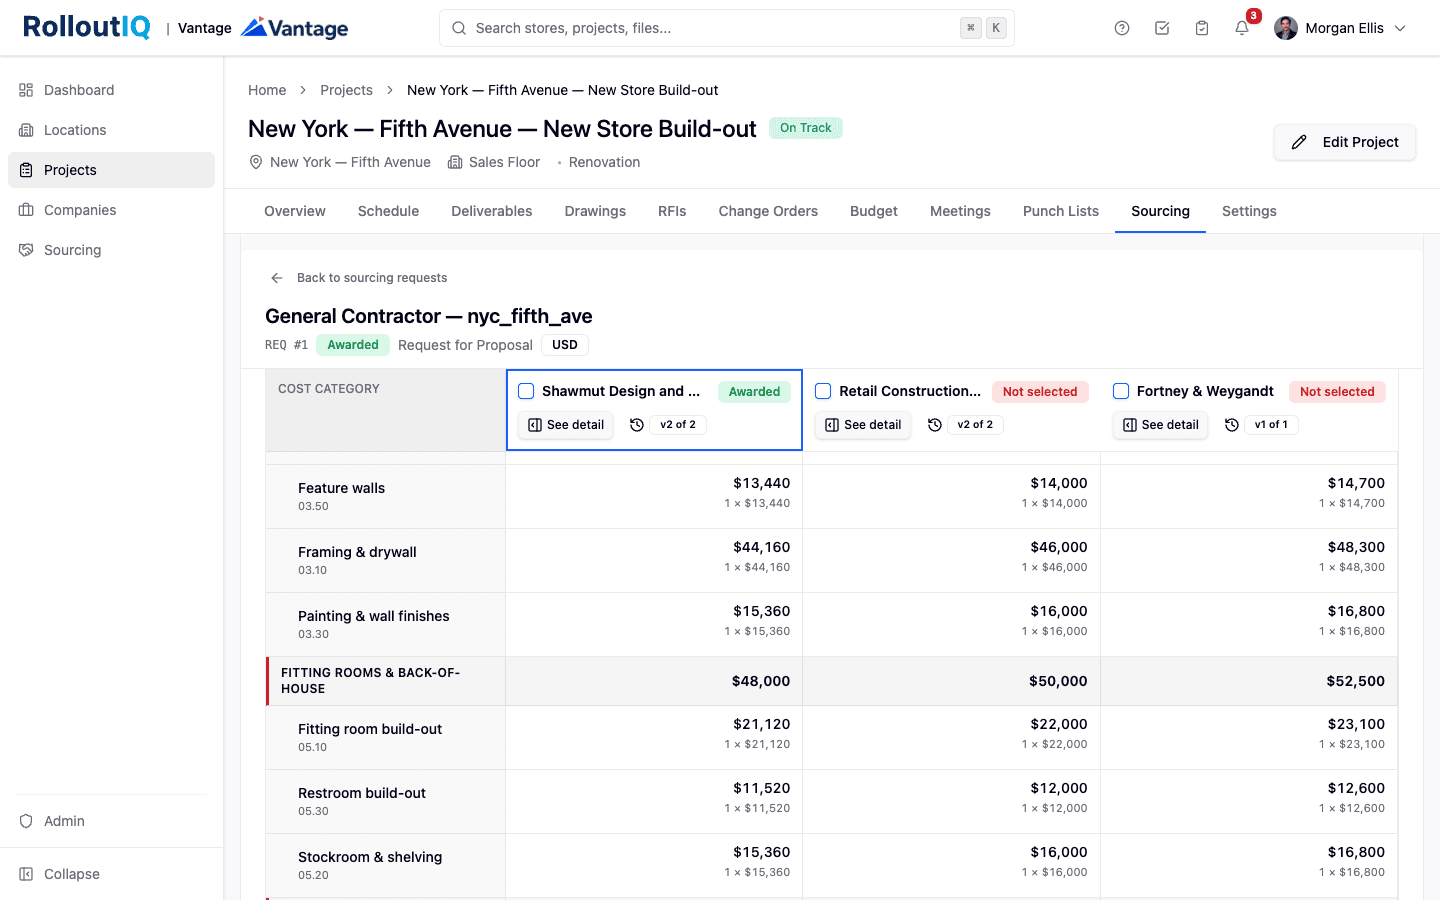1440x900 pixels.
Task: Open the help icon in the header
Action: (x=1122, y=28)
